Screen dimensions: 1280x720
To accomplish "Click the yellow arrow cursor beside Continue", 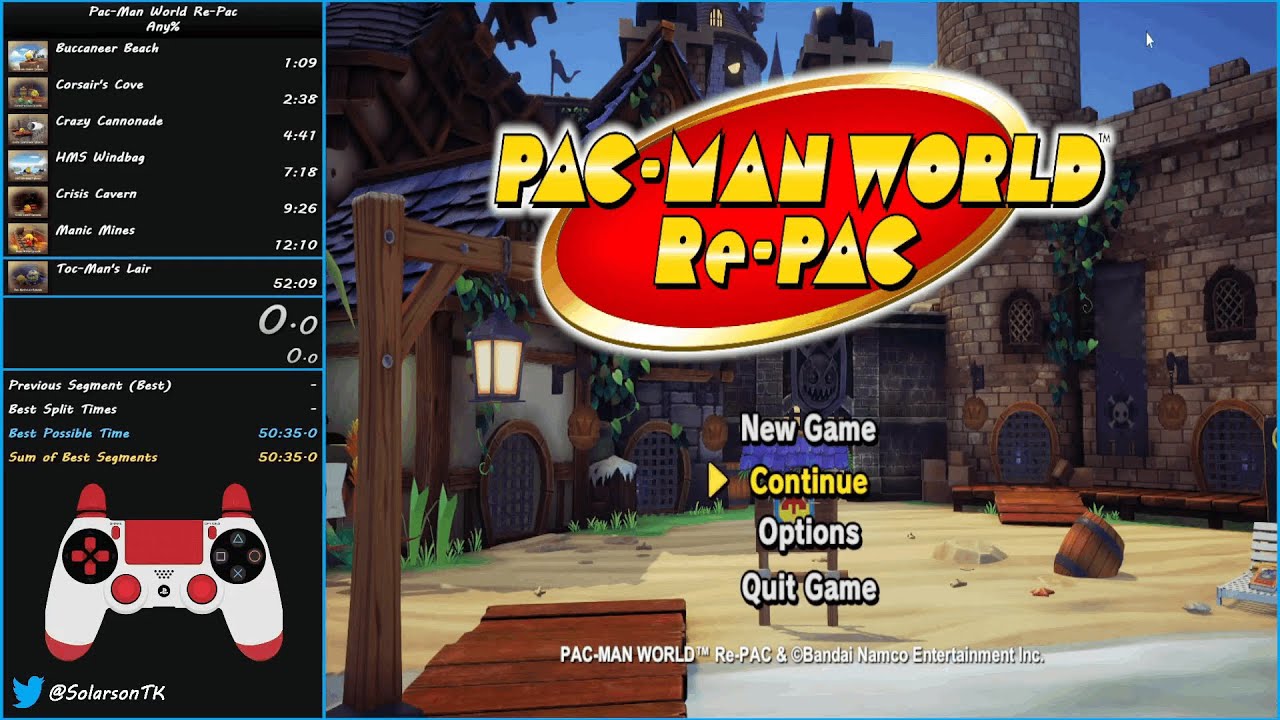I will [717, 482].
